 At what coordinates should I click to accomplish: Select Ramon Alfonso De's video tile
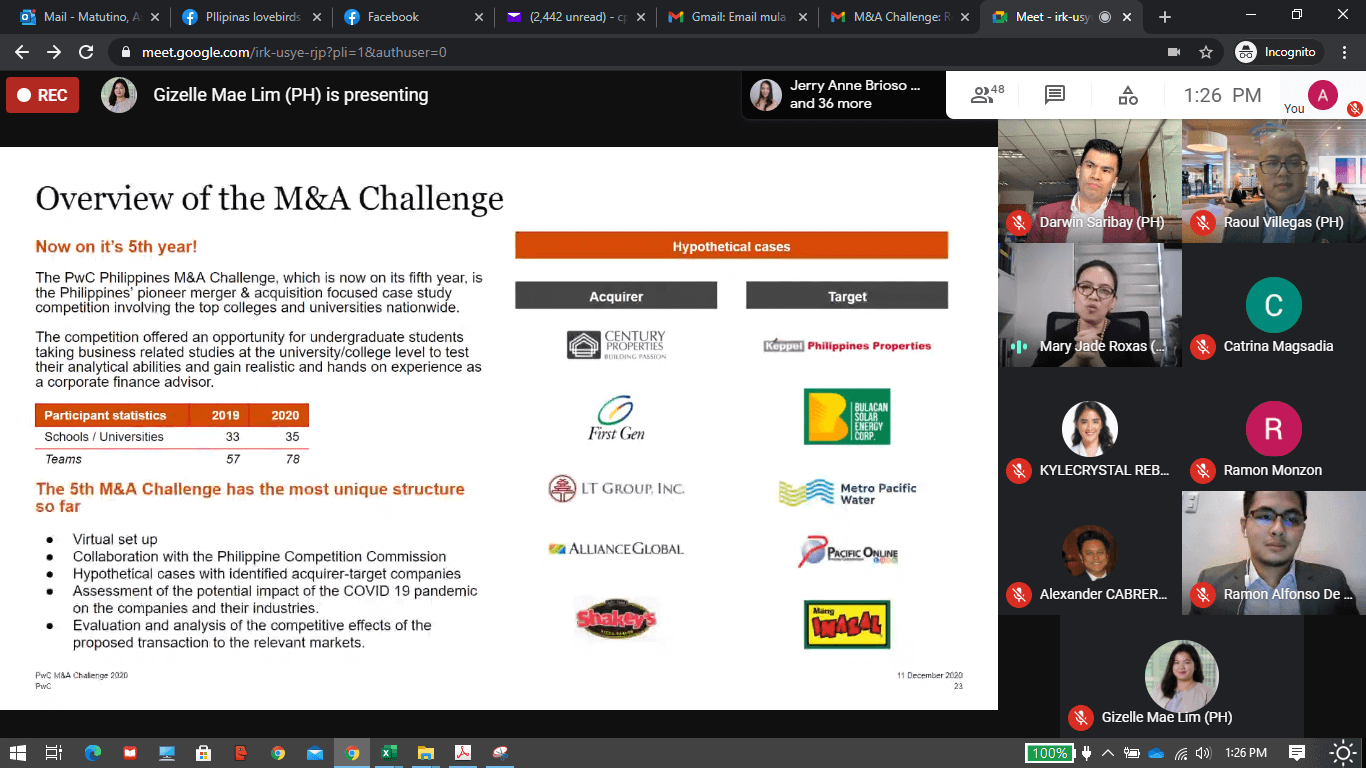pos(1274,553)
